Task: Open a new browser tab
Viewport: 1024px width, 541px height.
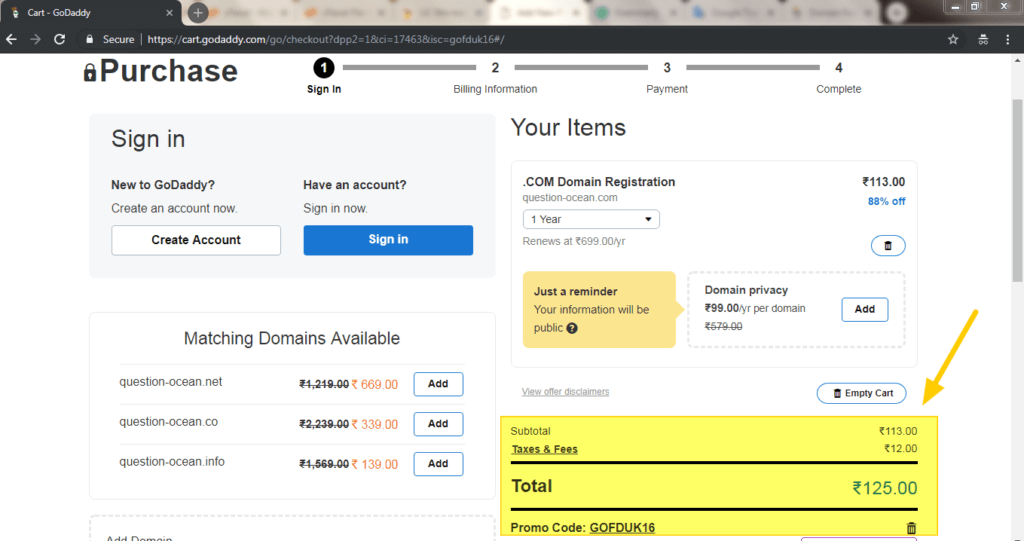Action: (x=198, y=12)
